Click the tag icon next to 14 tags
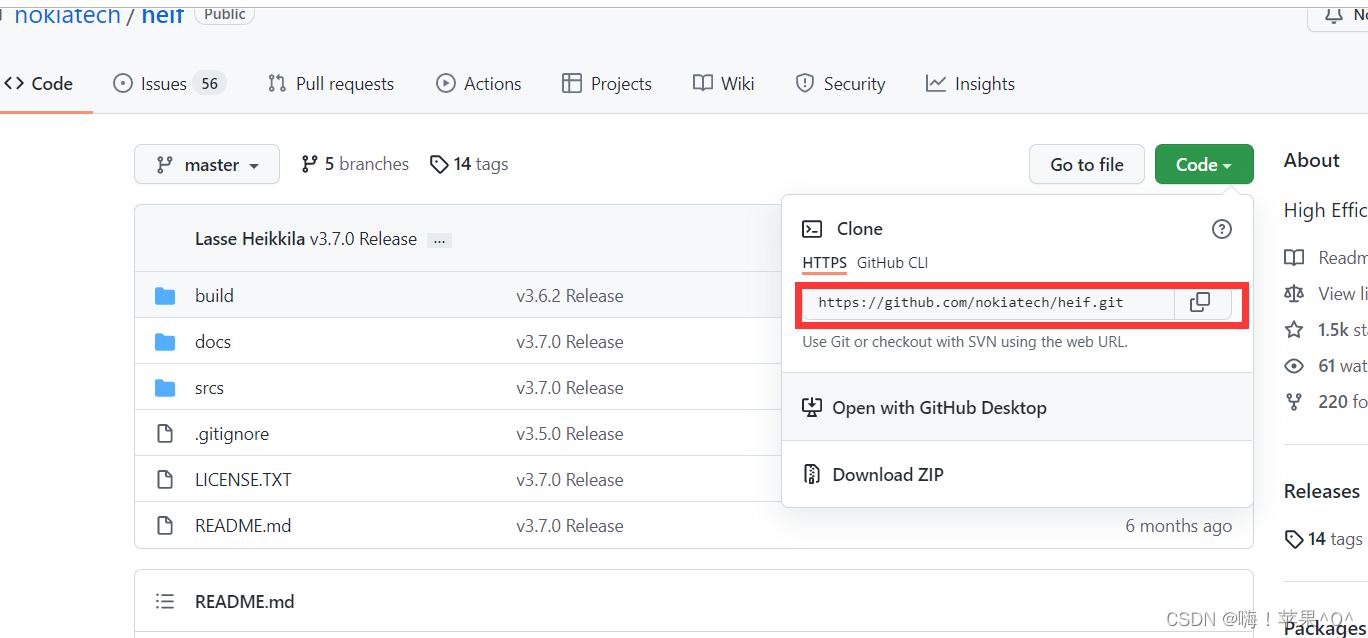Image resolution: width=1368 pixels, height=638 pixels. click(439, 164)
